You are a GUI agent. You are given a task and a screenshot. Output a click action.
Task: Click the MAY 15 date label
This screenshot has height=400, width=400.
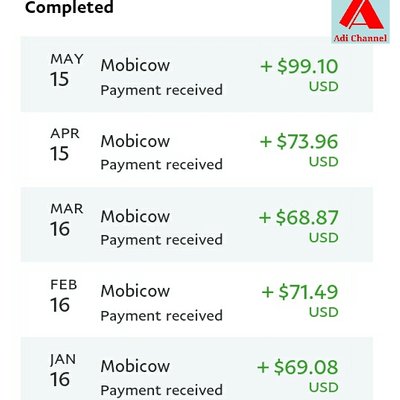click(x=66, y=70)
